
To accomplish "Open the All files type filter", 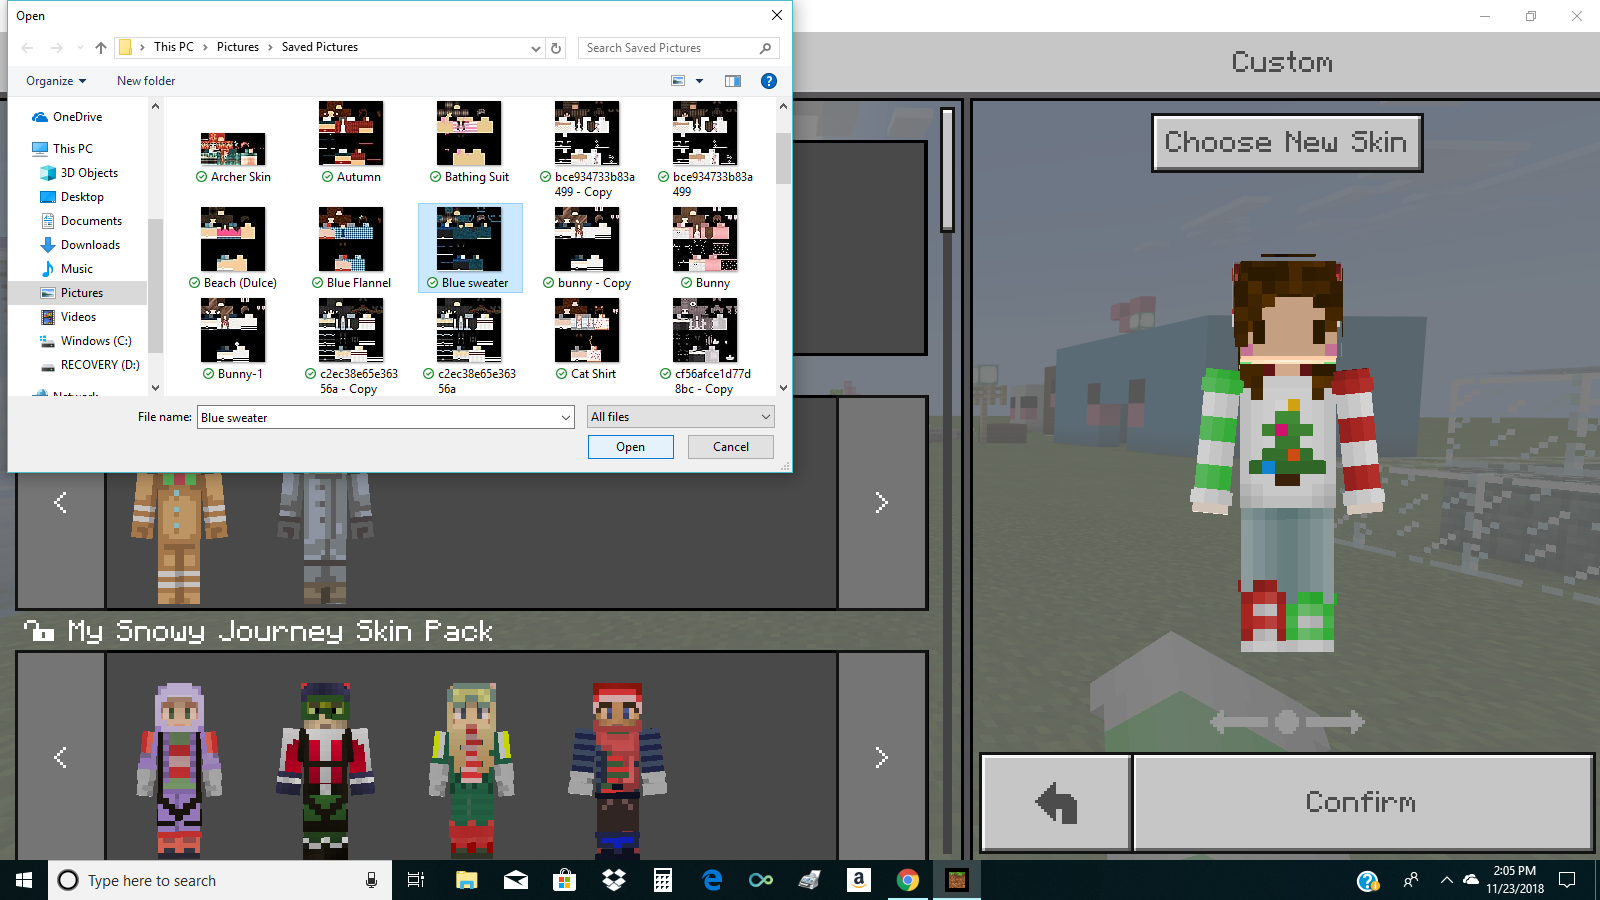I will pyautogui.click(x=680, y=417).
